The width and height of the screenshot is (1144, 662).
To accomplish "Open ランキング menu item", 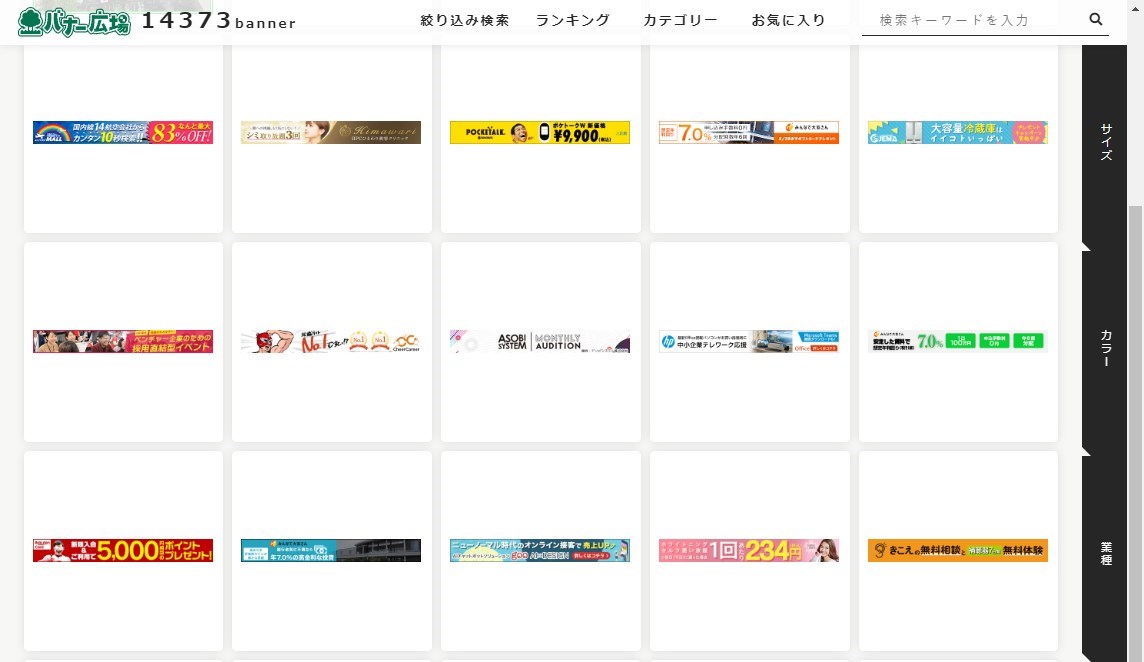I will (x=573, y=20).
